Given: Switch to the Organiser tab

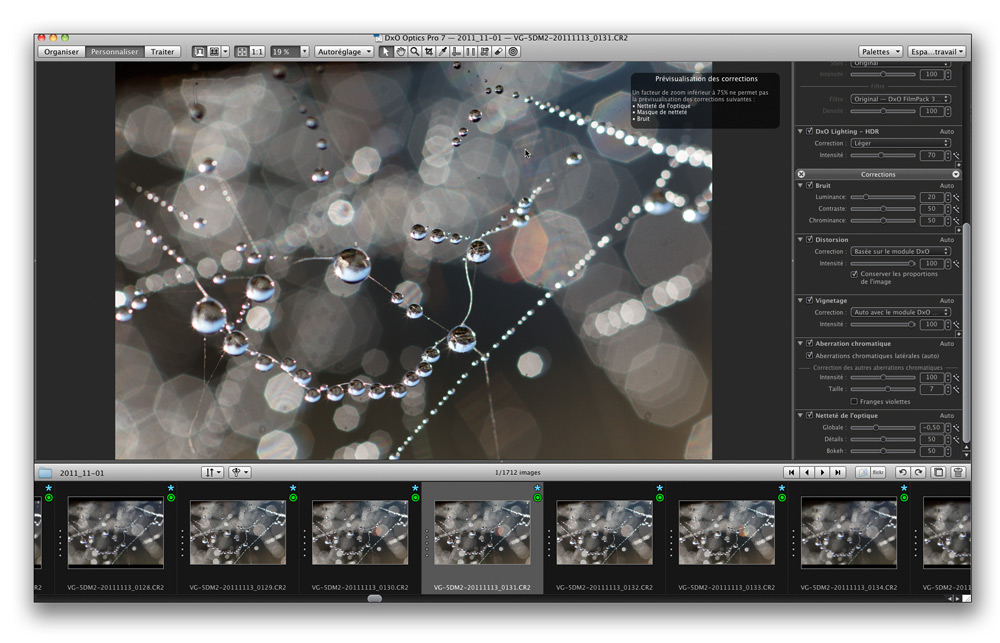Looking at the screenshot, I should coord(61,52).
